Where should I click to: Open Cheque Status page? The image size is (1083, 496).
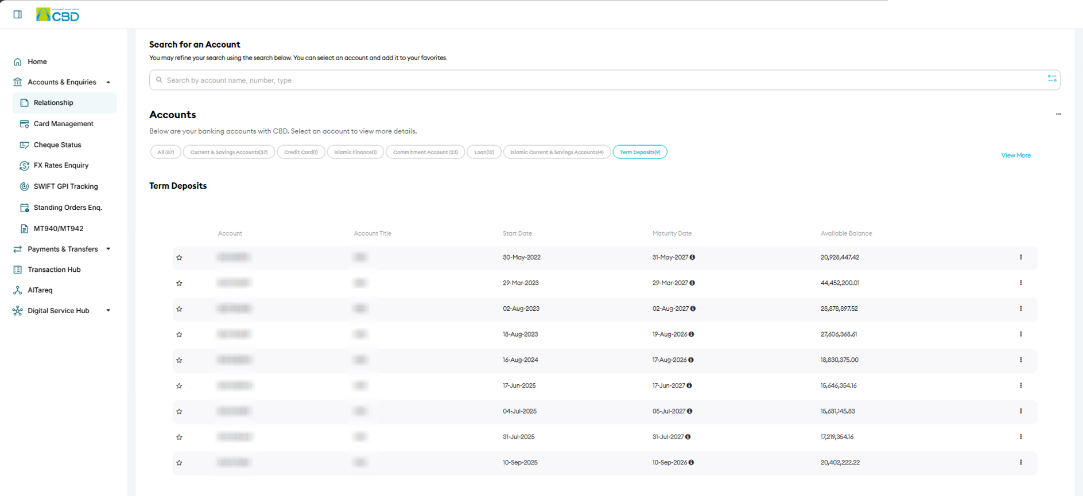57,145
